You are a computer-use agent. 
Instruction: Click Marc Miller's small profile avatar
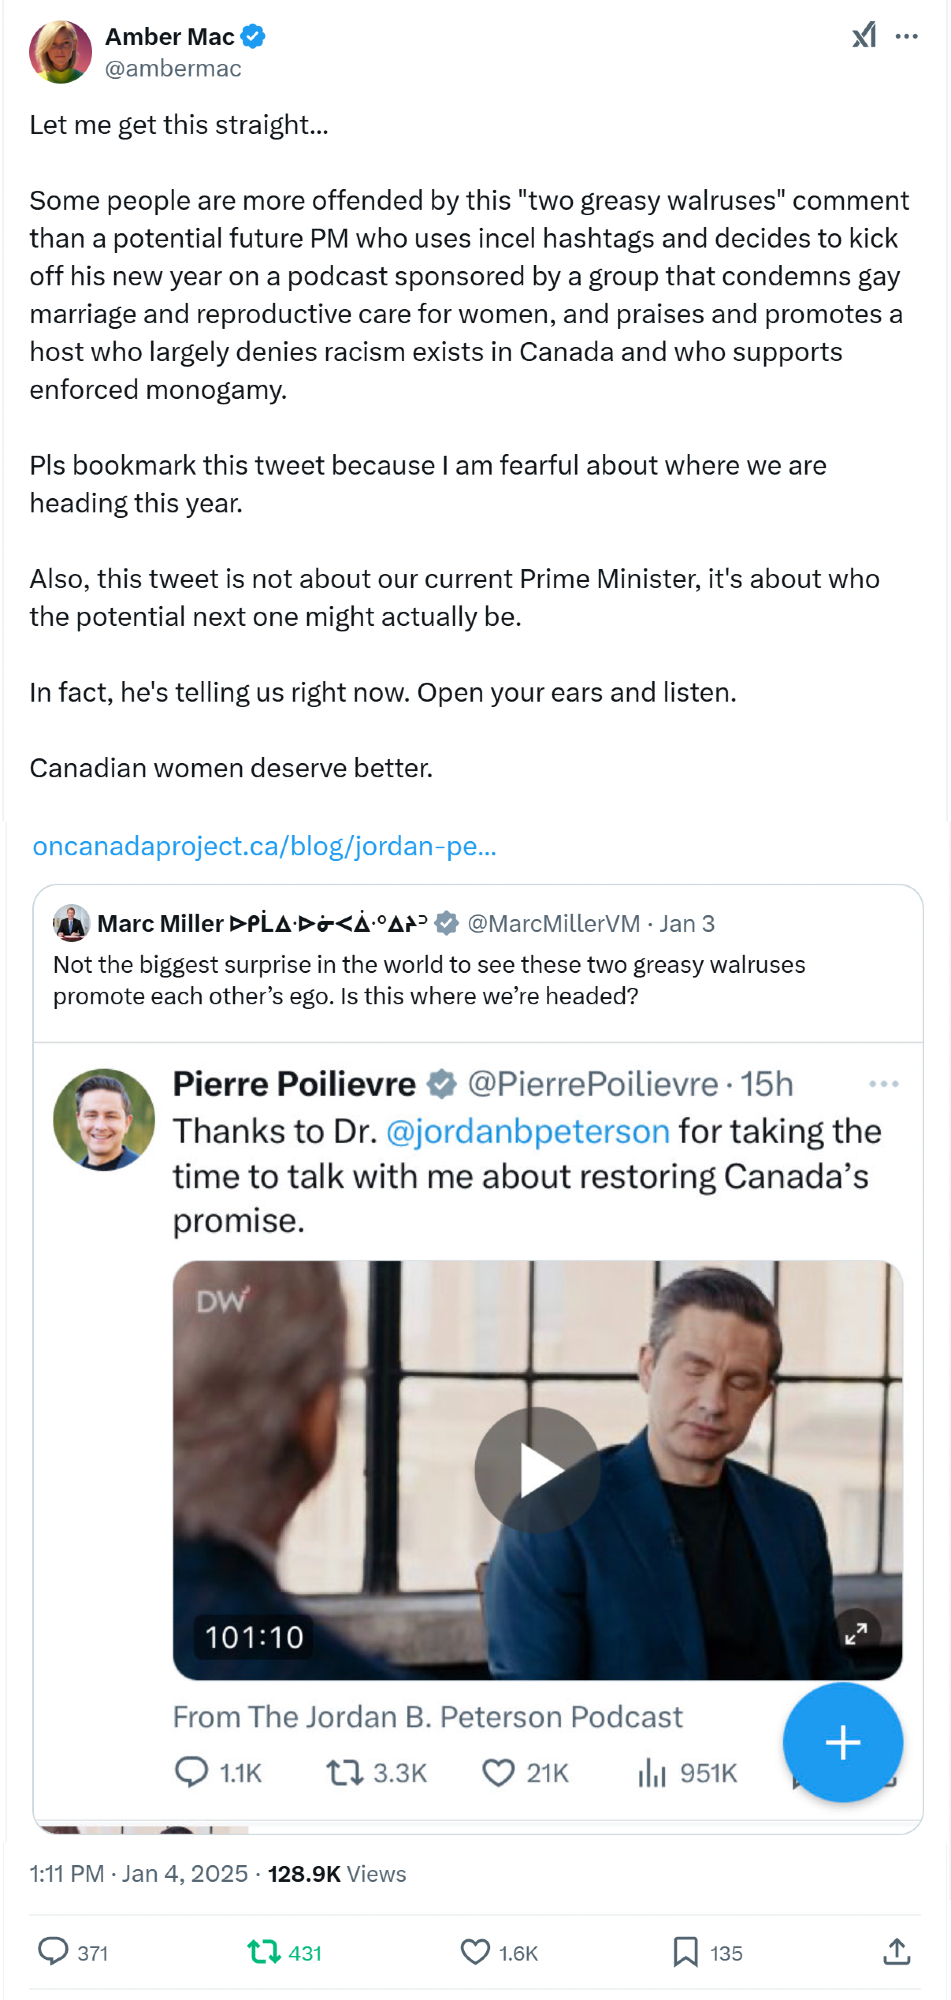pos(71,923)
